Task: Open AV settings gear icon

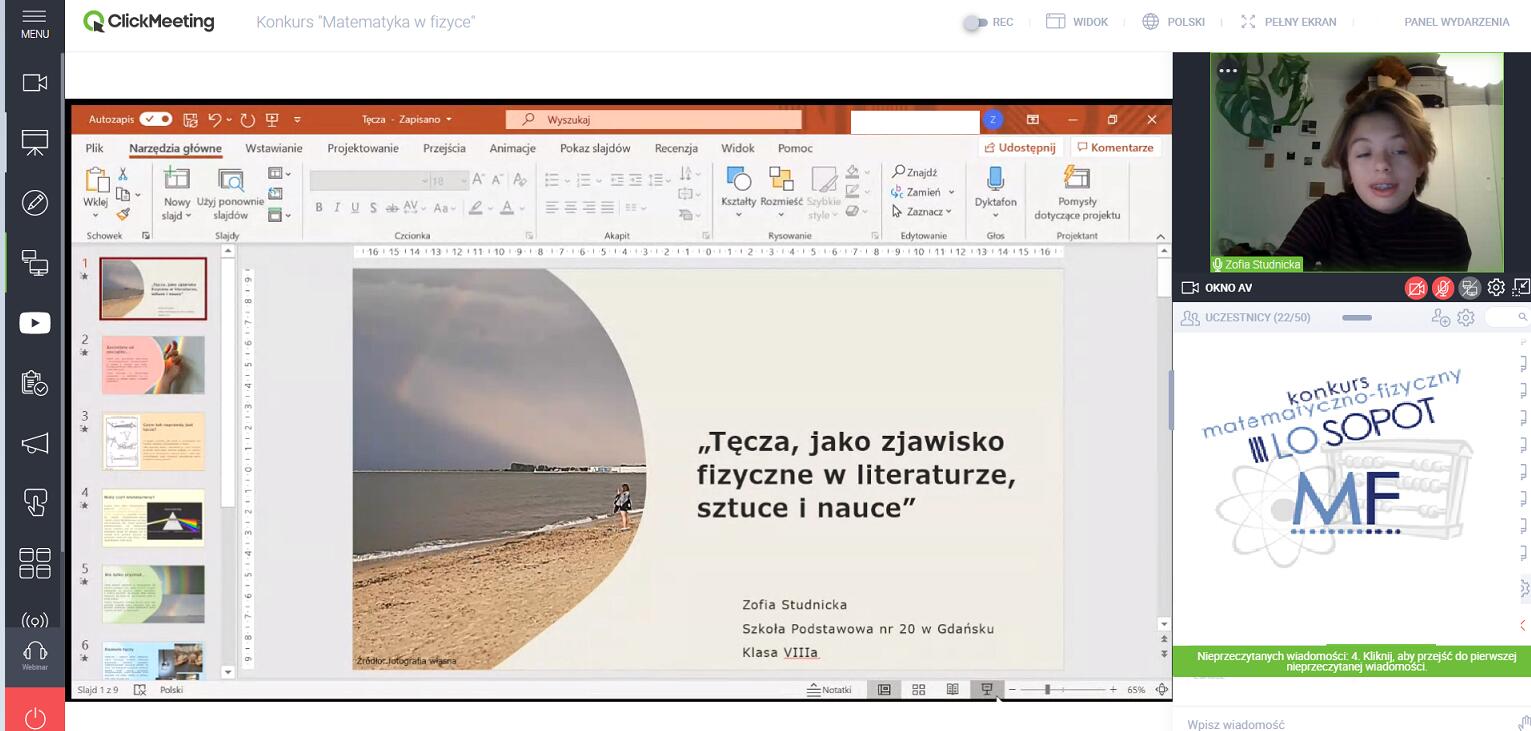Action: tap(1495, 288)
